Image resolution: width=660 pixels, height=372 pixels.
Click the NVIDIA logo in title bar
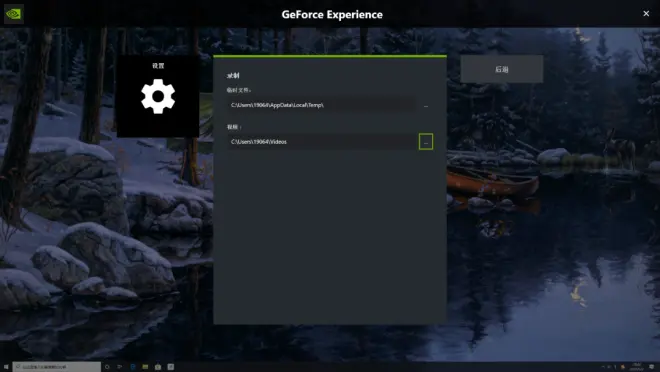13,13
